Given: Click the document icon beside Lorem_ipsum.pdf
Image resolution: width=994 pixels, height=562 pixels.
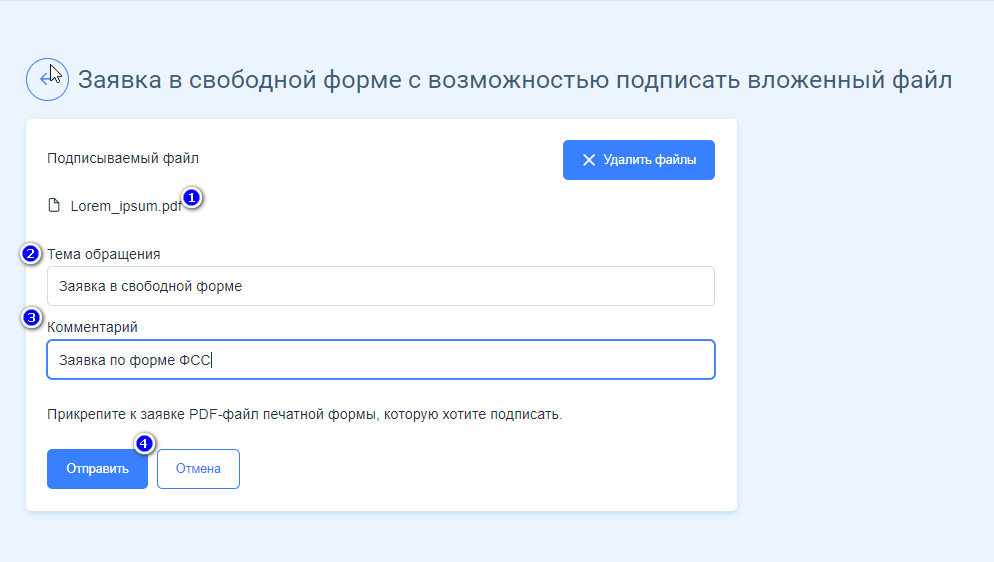Looking at the screenshot, I should 55,205.
